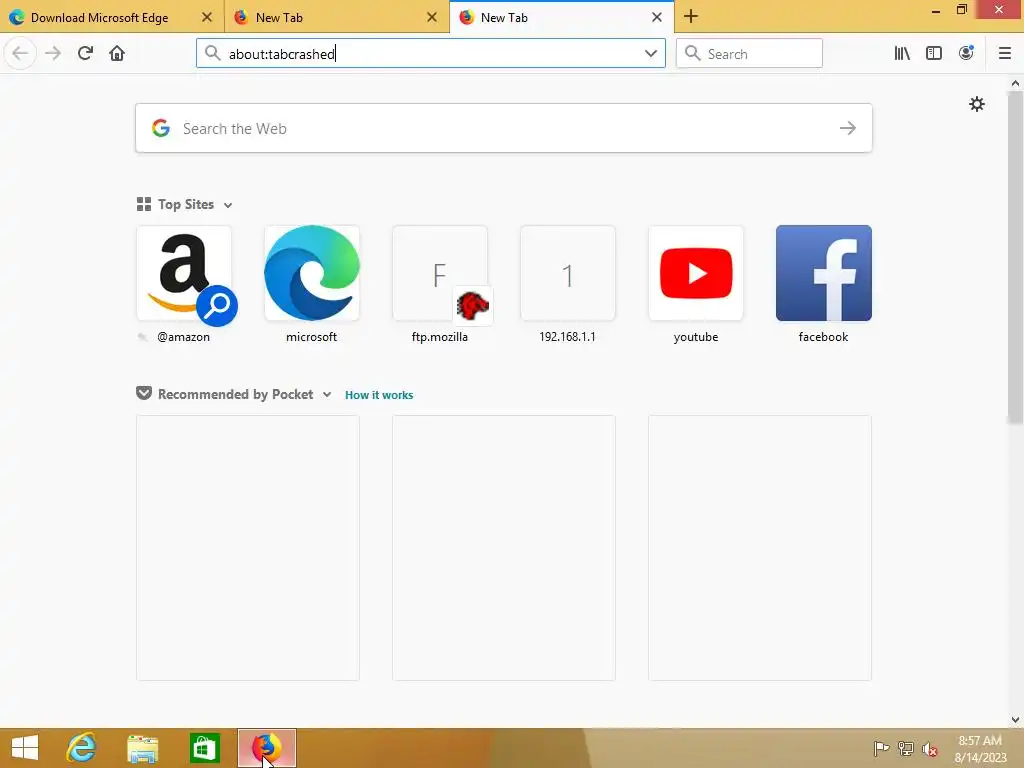Click the Top Sites grid icon
1024x768 pixels.
coord(144,204)
